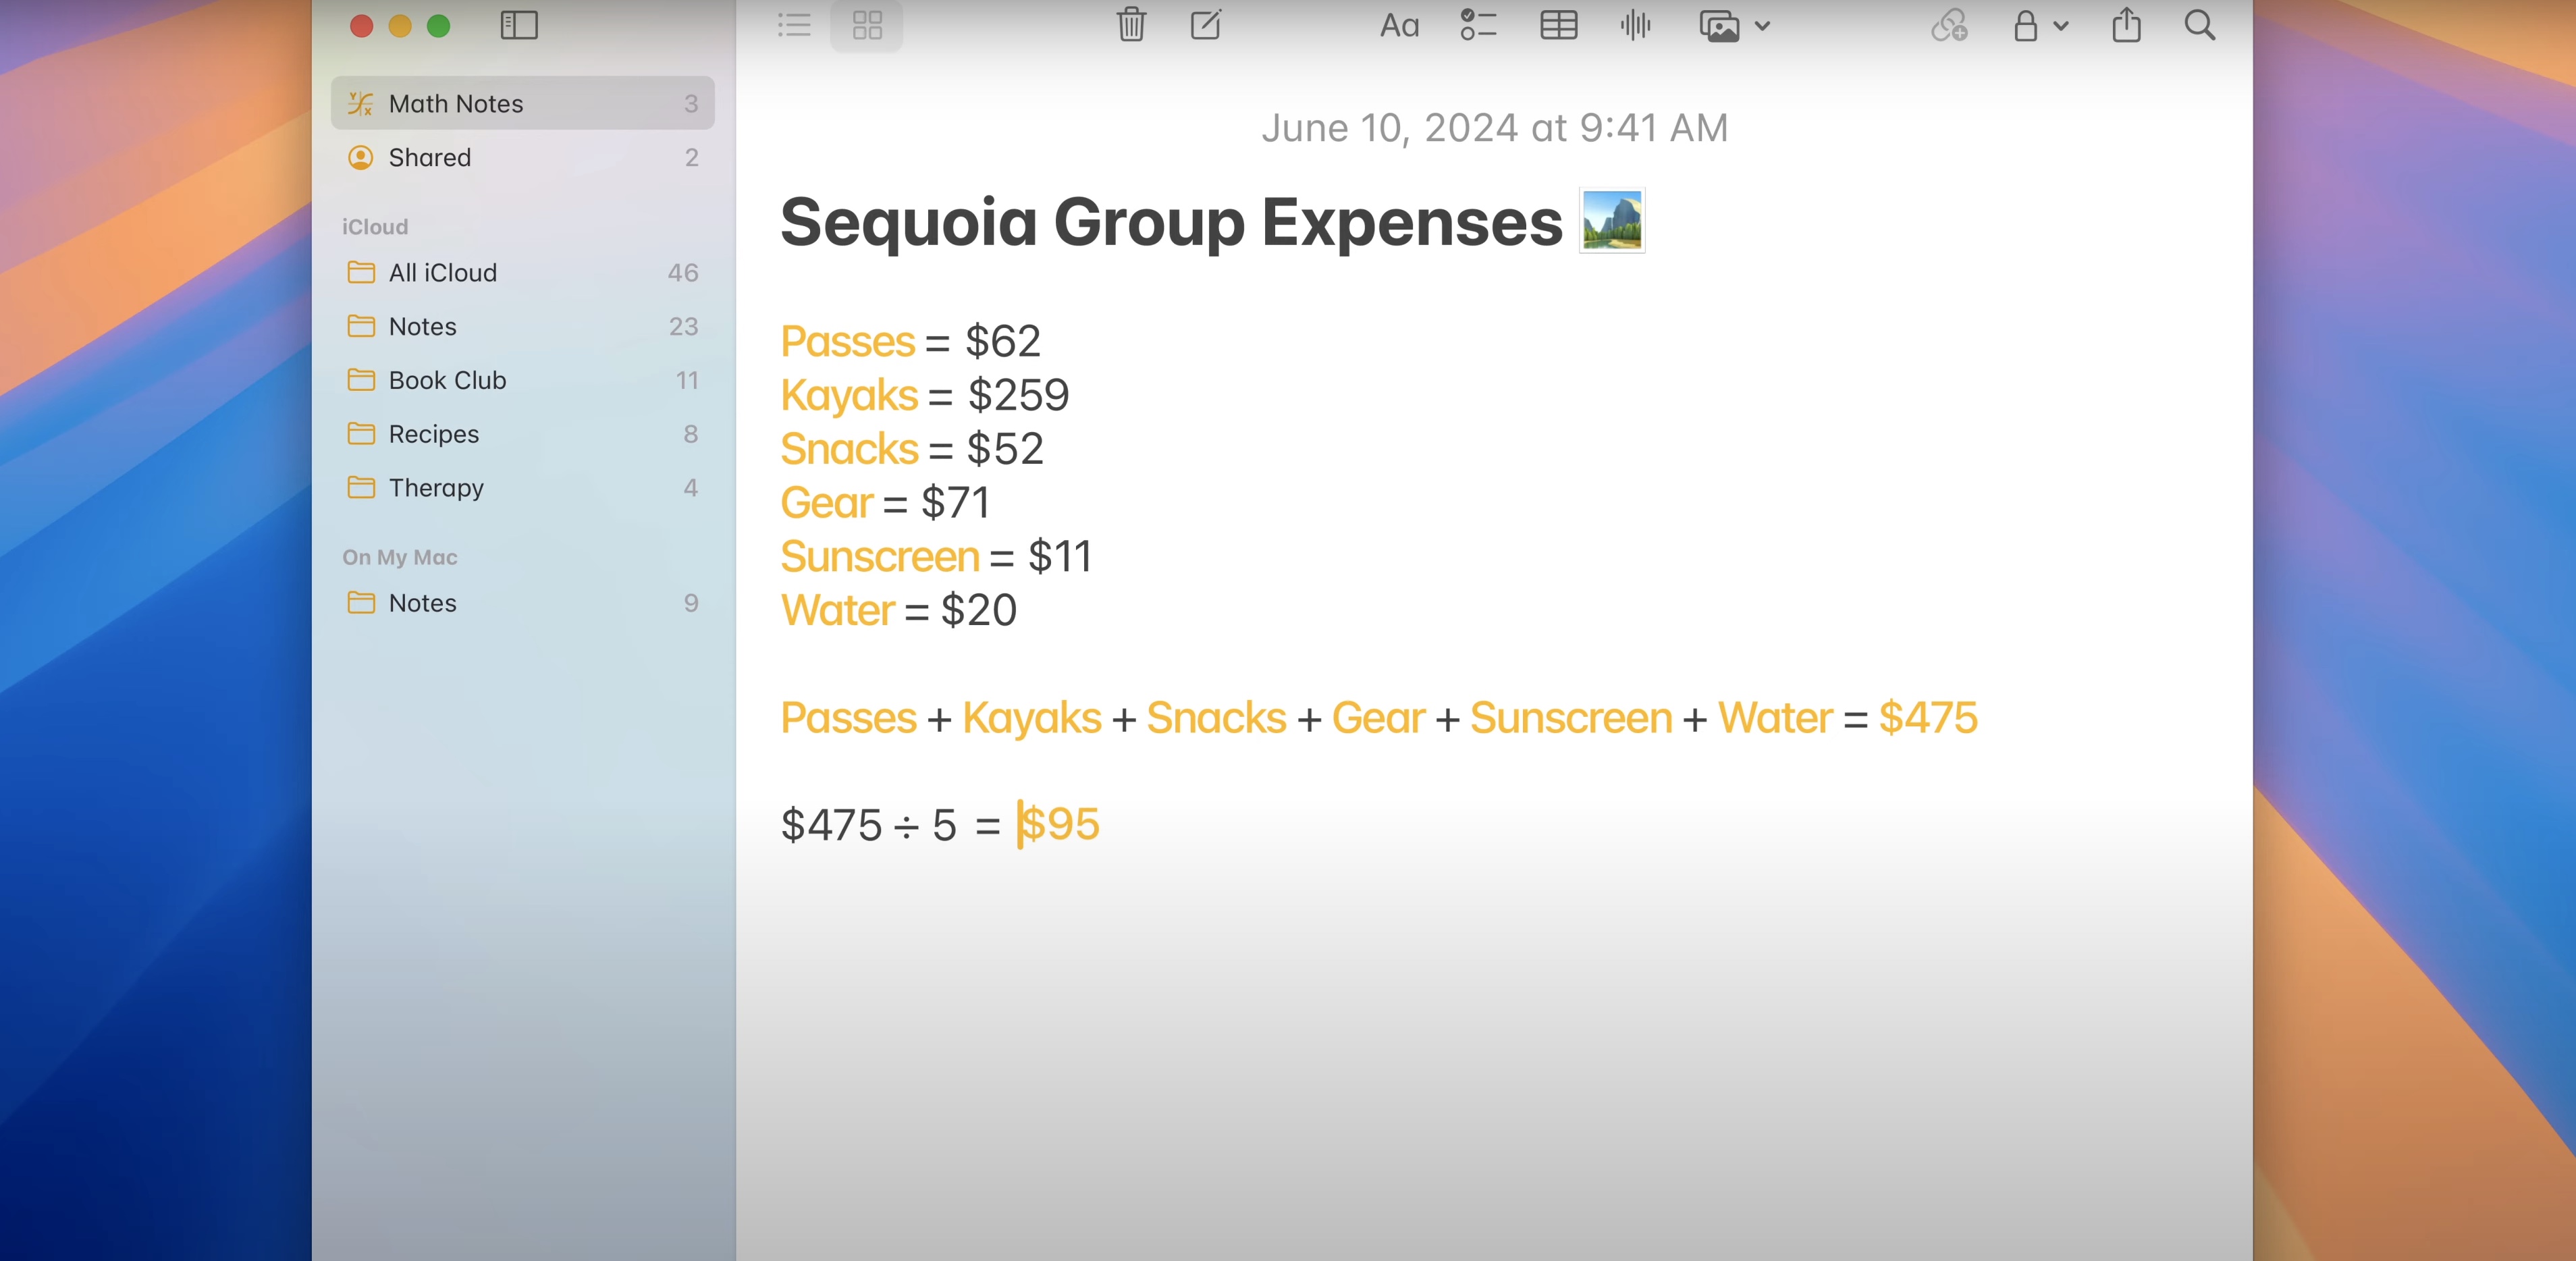Image resolution: width=2576 pixels, height=1261 pixels.
Task: Insert a checklist into the note
Action: (1477, 26)
